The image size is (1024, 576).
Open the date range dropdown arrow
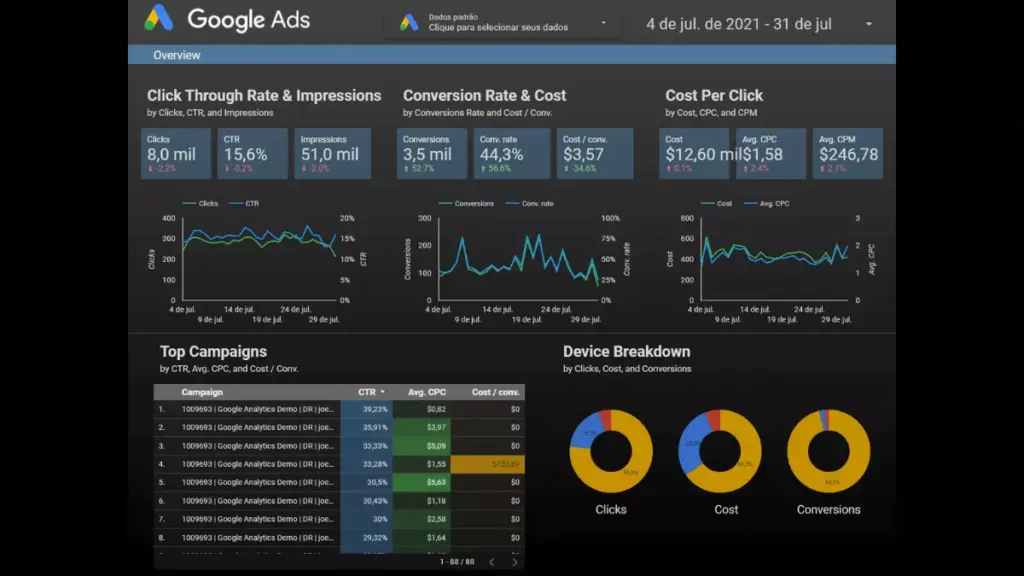click(869, 24)
